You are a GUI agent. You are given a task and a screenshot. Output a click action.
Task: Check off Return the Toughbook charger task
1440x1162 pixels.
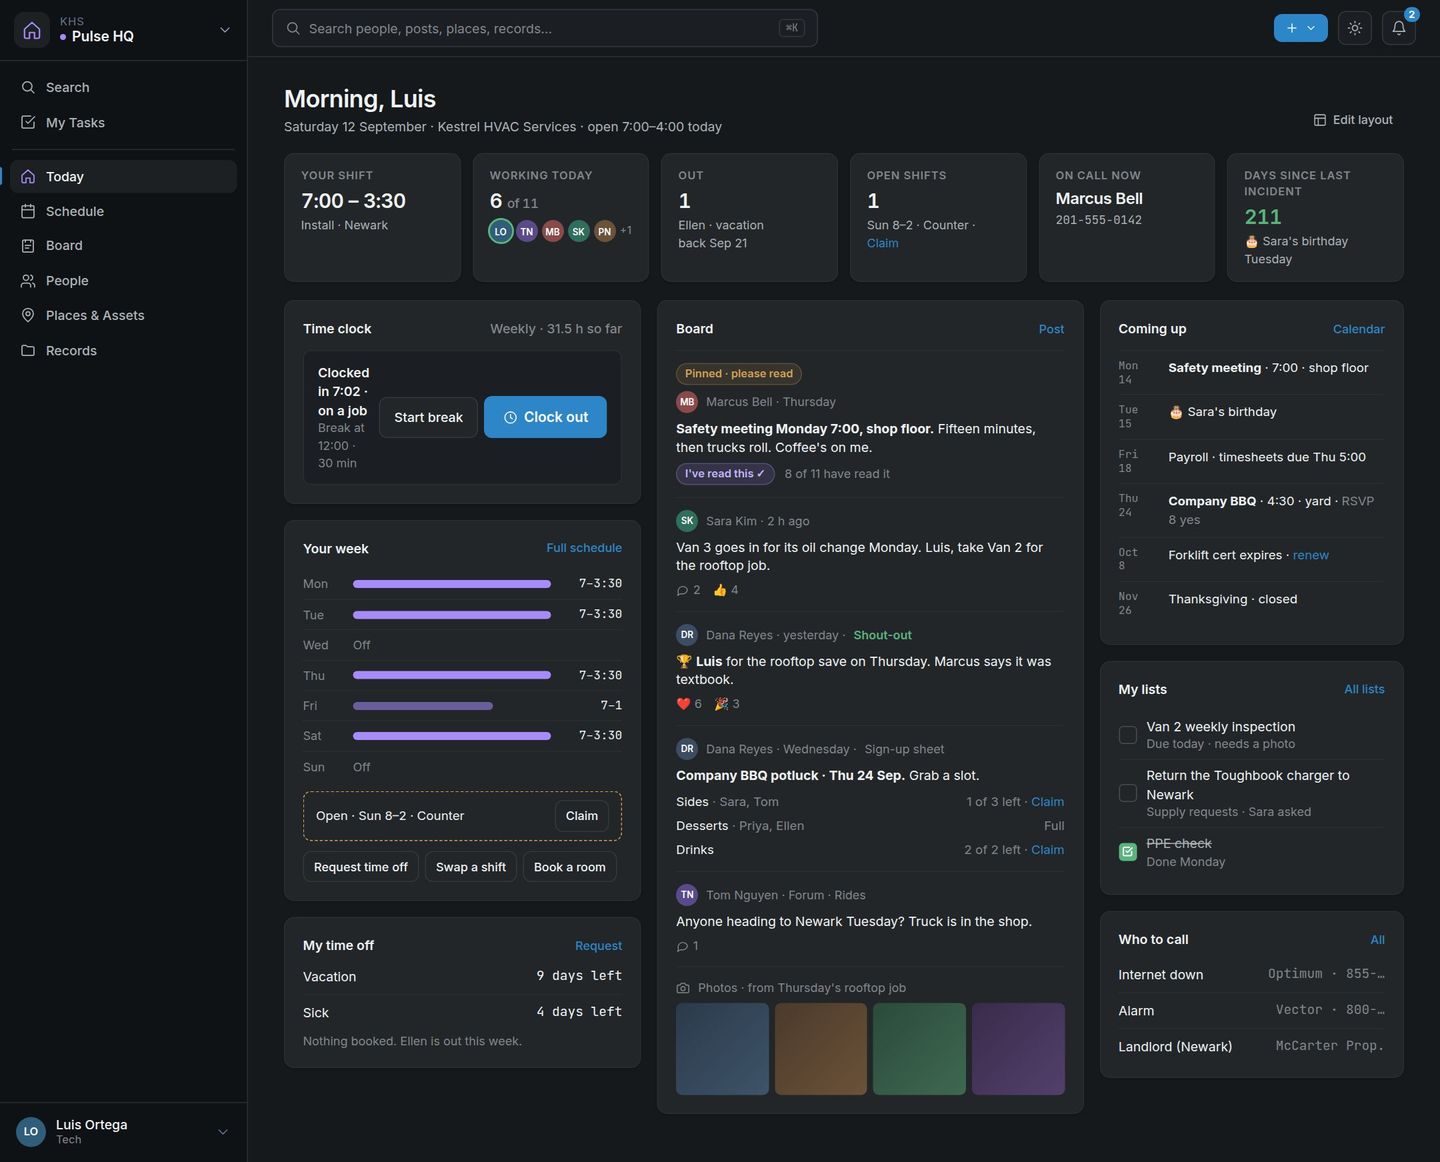[1128, 793]
